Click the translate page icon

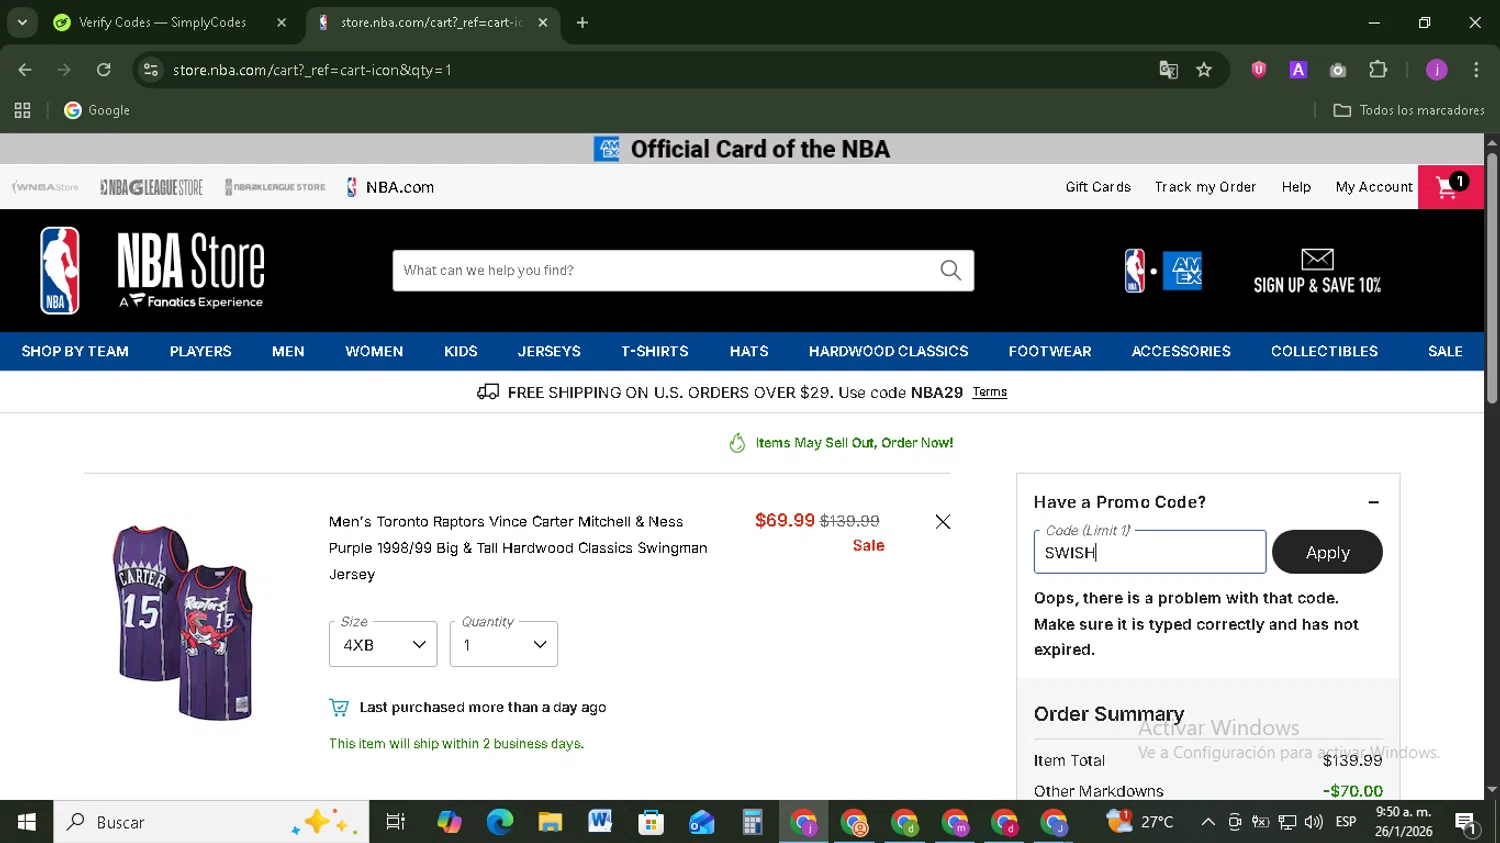[1168, 70]
